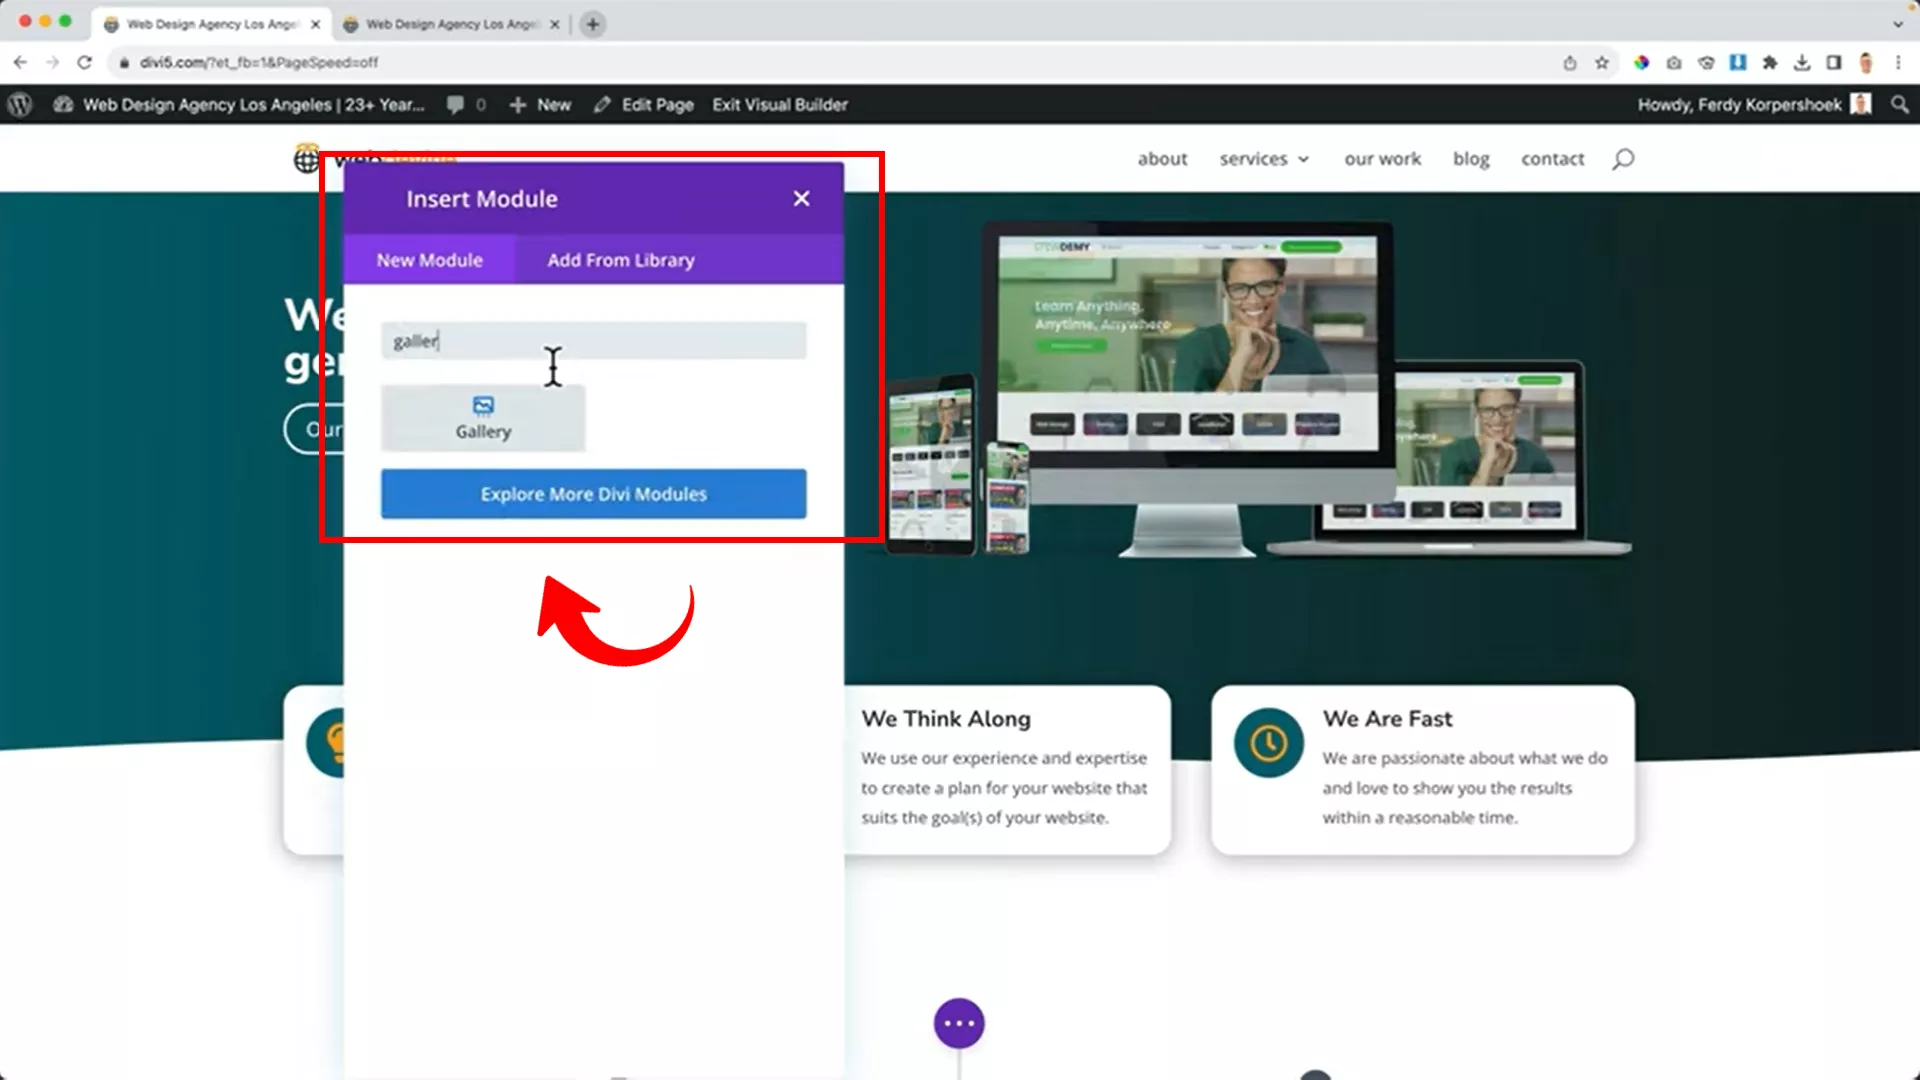Open the purple three-dots builder menu
The image size is (1920, 1080).
[958, 1023]
